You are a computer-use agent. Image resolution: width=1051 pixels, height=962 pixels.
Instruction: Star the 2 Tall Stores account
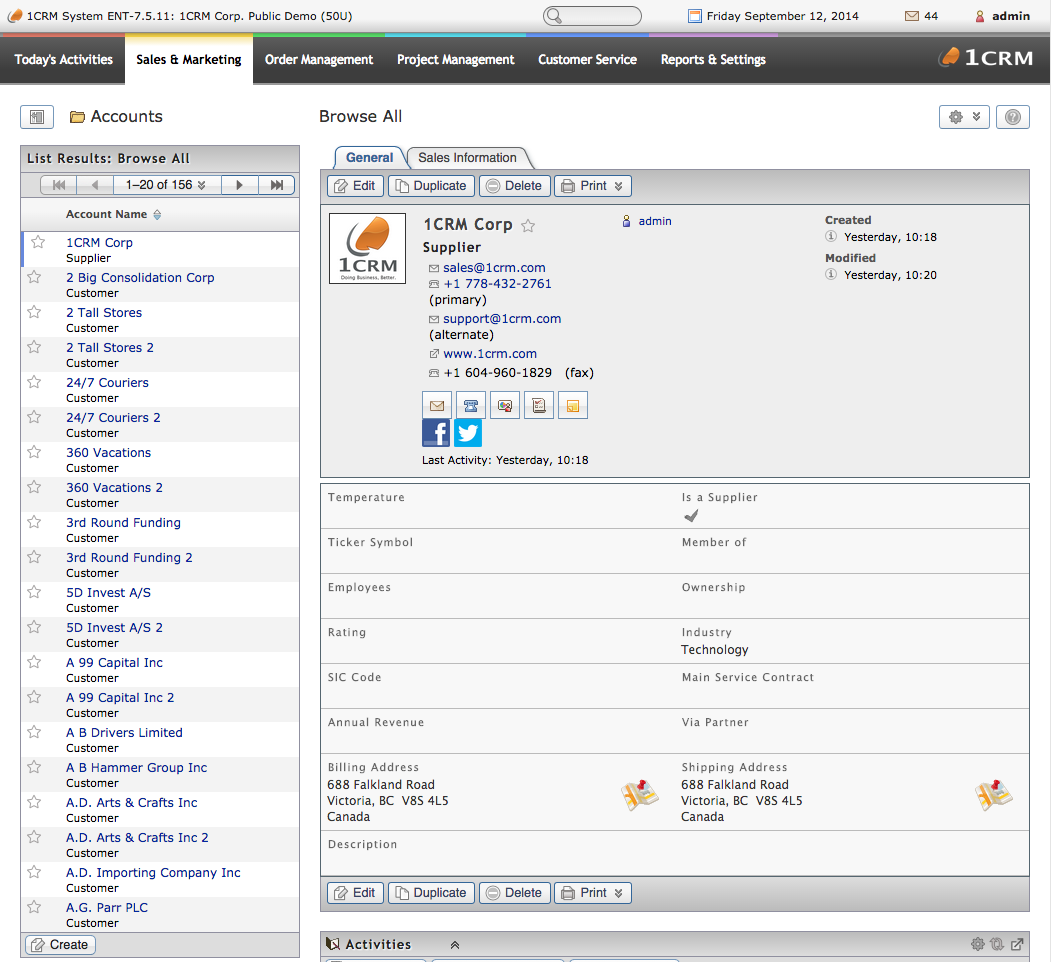[x=34, y=312]
